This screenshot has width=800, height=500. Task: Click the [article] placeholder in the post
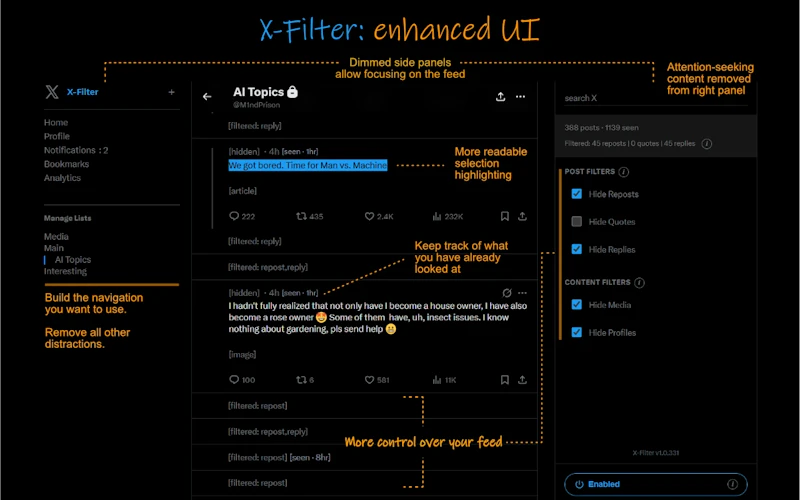click(x=243, y=191)
